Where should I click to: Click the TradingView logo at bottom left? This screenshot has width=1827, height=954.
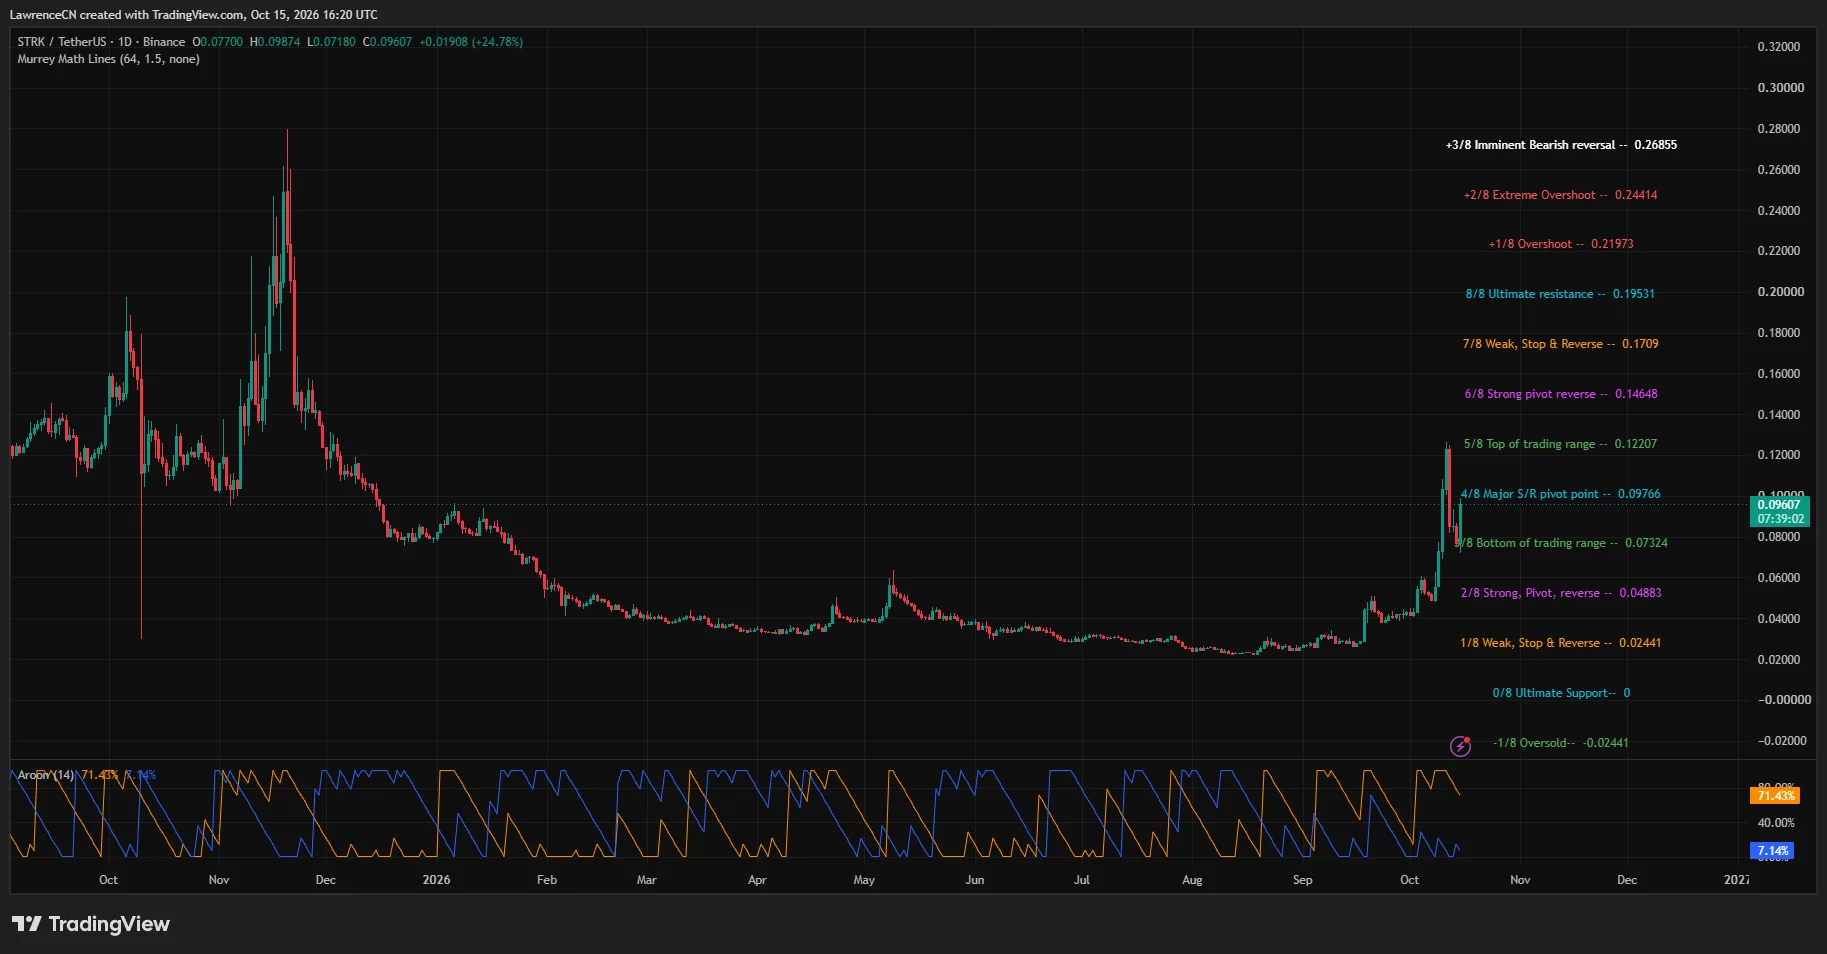[91, 924]
